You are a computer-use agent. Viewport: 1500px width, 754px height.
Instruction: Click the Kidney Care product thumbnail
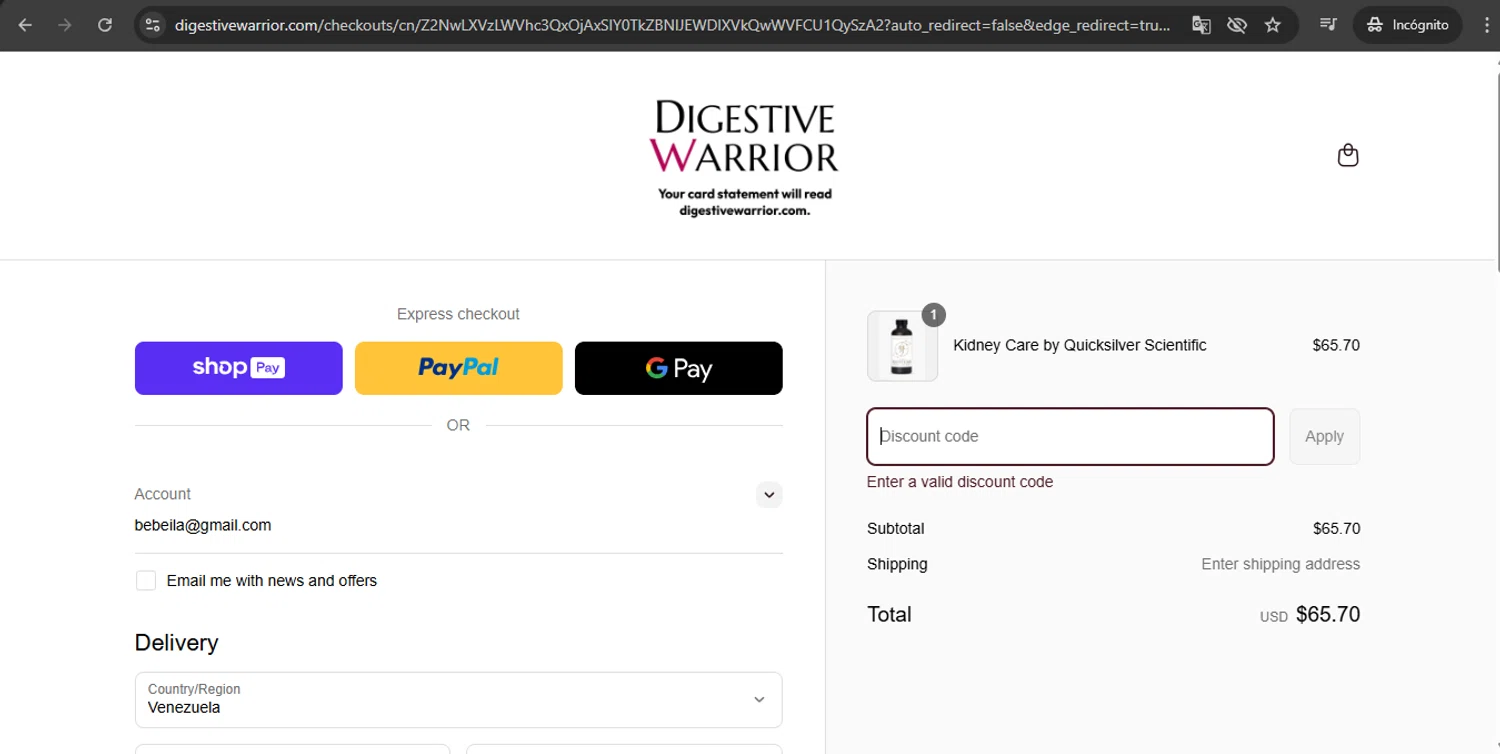902,346
